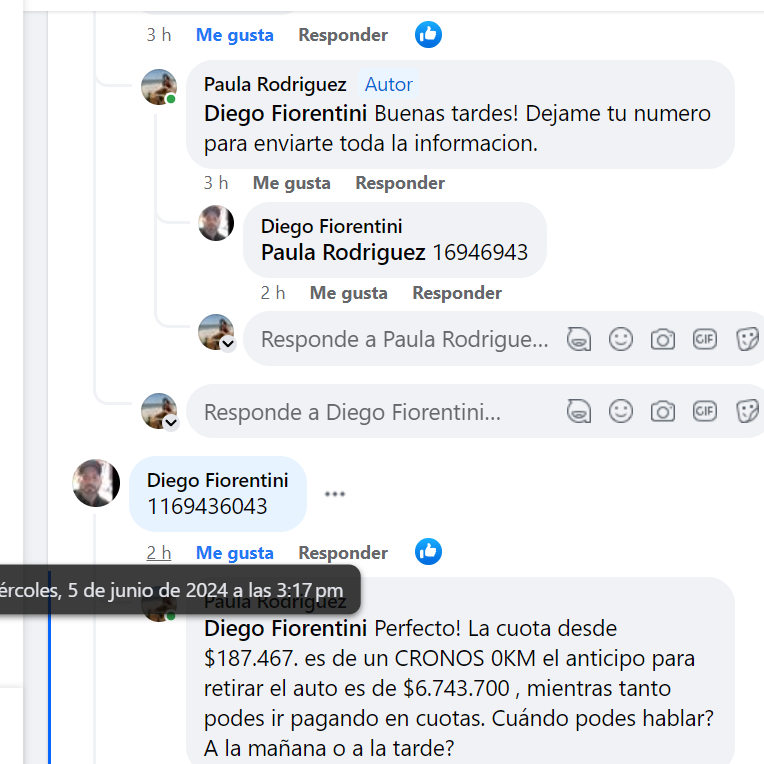Unlike Diego's 1169436043 comment via Me gusta
Image resolution: width=764 pixels, height=764 pixels.
point(234,553)
